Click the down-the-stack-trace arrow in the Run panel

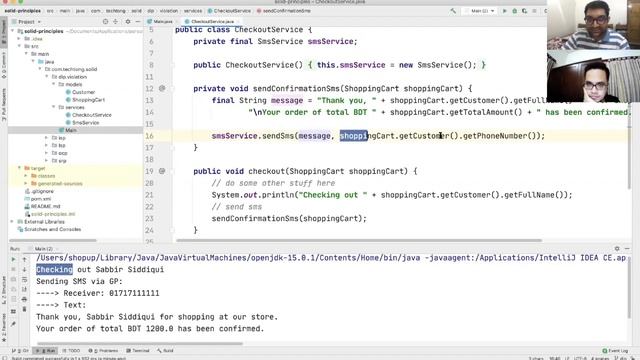24,269
